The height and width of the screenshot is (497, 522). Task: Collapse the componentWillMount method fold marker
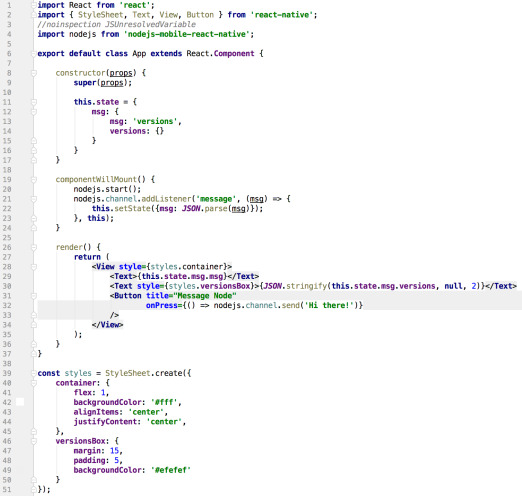pos(34,180)
